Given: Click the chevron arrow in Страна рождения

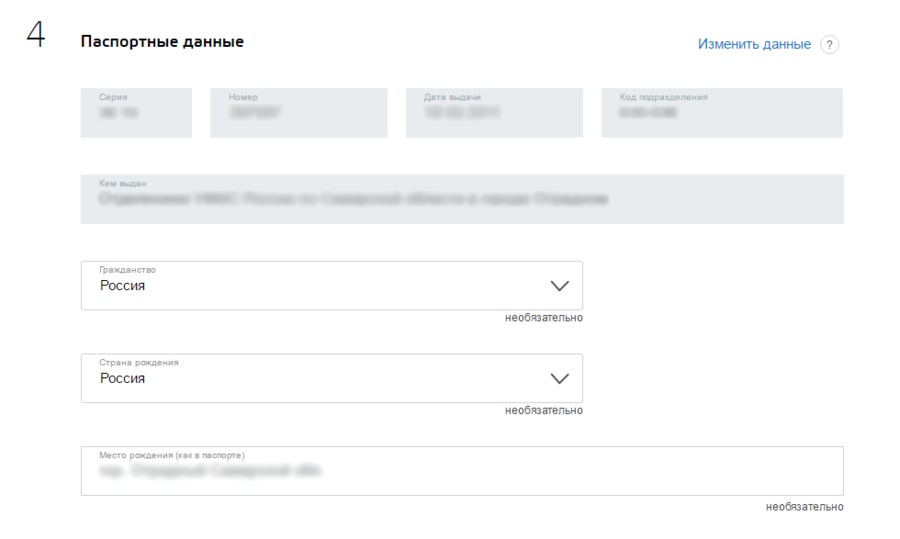Looking at the screenshot, I should [560, 378].
